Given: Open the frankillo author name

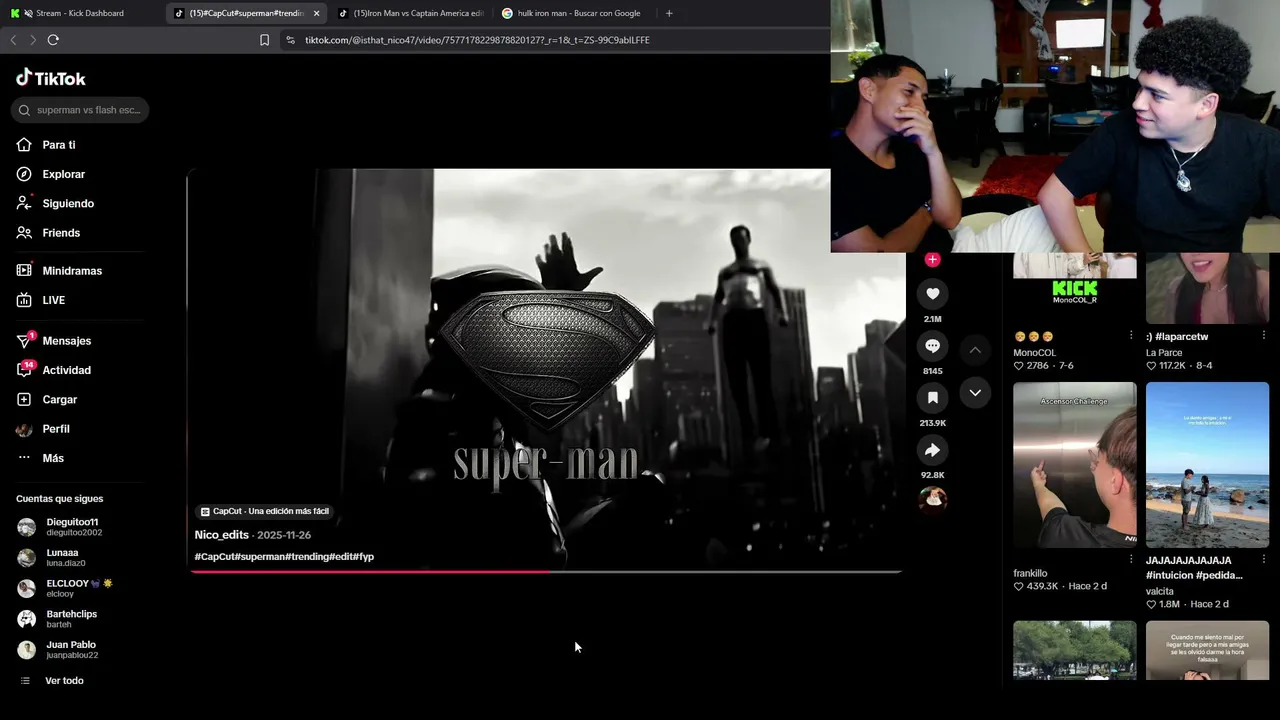Looking at the screenshot, I should 1030,574.
